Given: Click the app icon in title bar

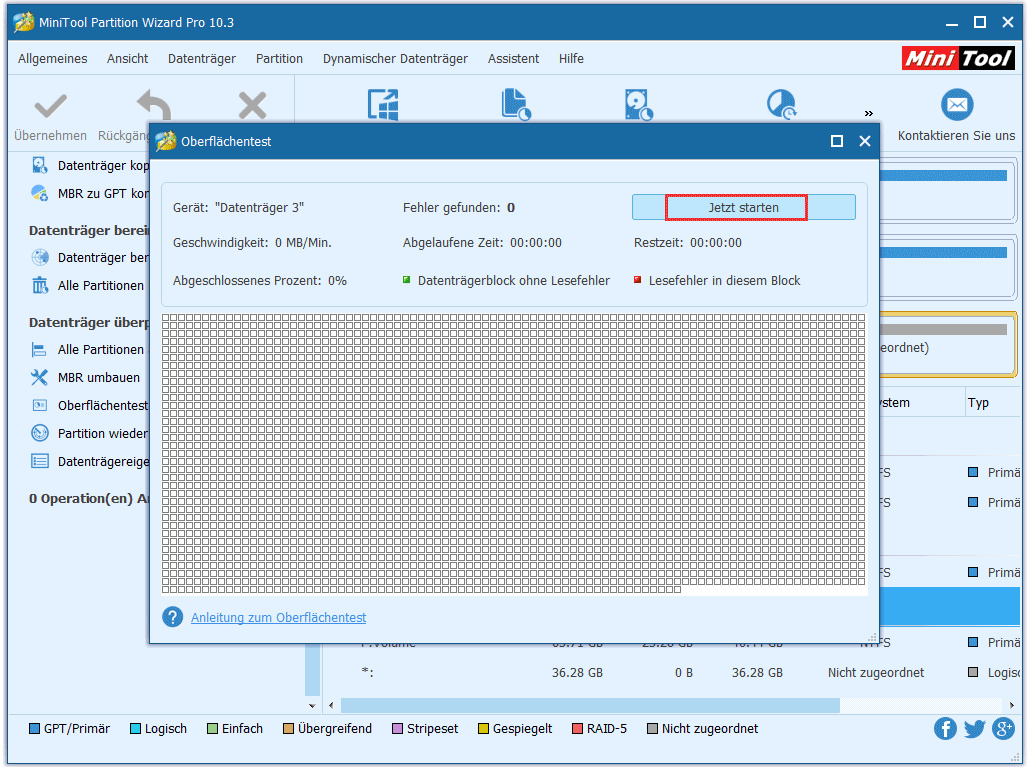Looking at the screenshot, I should click(x=24, y=22).
